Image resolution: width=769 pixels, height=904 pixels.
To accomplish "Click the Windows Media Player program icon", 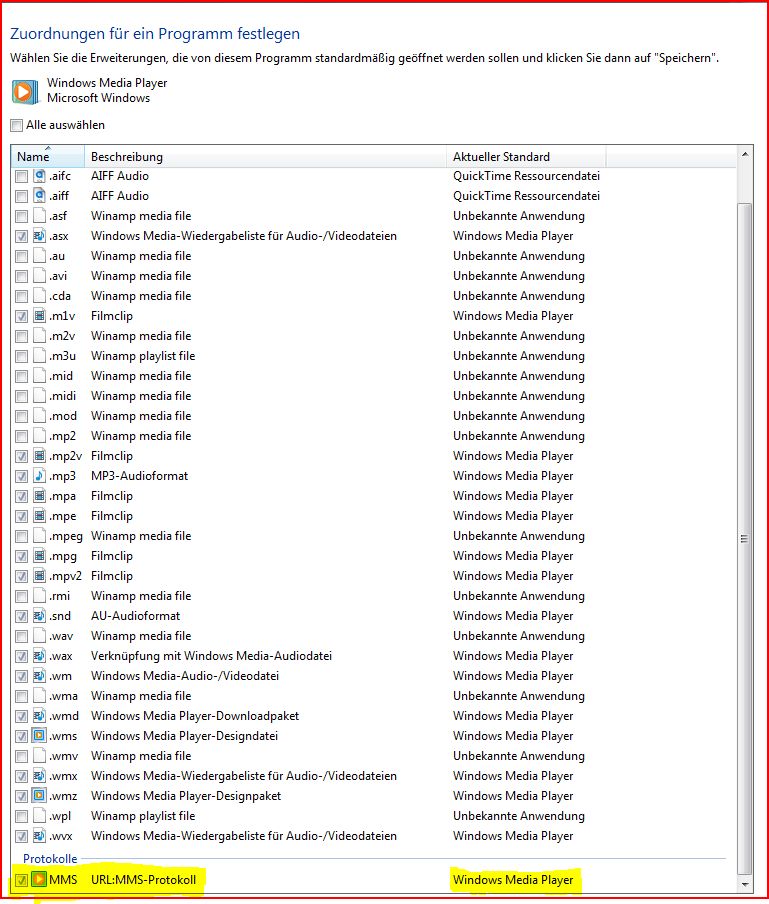I will coord(24,91).
